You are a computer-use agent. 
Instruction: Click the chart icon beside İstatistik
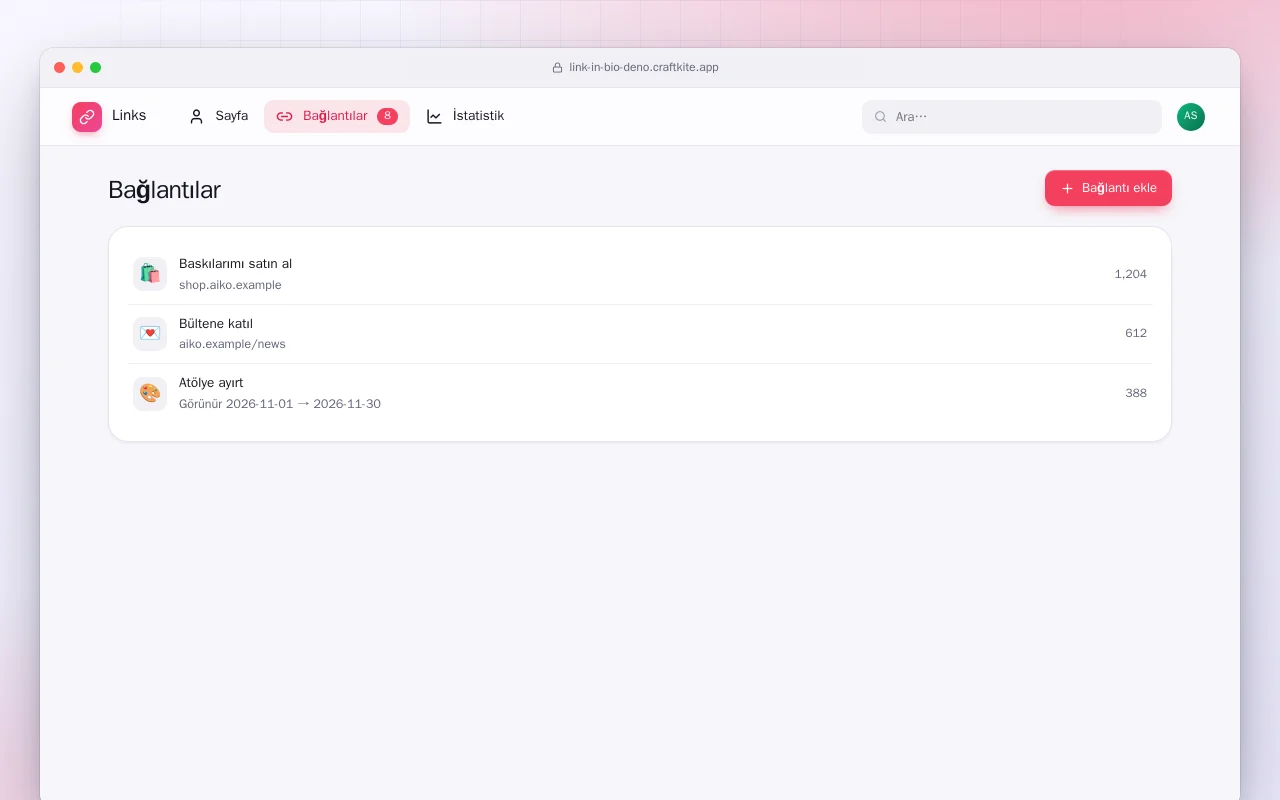(x=434, y=116)
